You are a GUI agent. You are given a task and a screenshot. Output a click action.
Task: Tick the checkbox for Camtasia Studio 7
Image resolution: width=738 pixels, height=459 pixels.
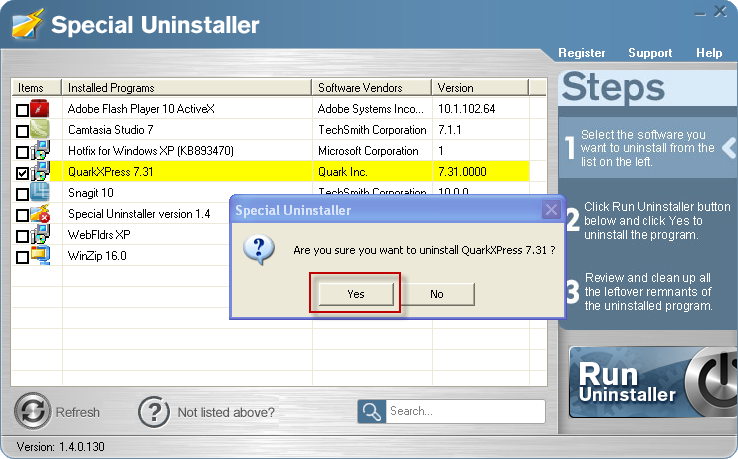22,131
